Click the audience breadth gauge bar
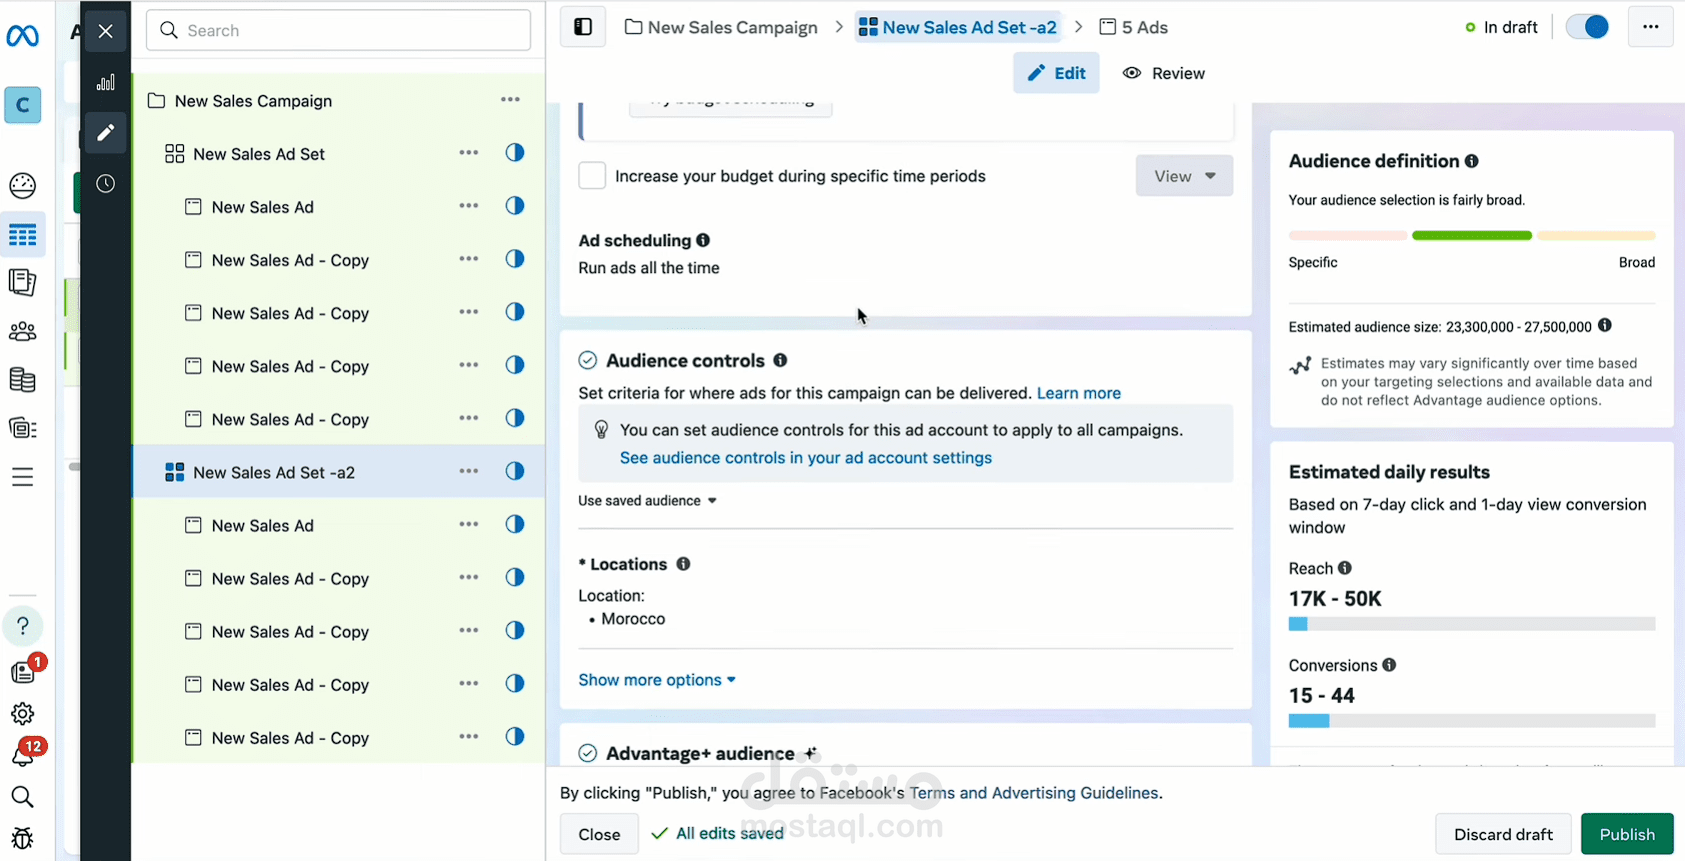The image size is (1685, 861). (x=1472, y=236)
